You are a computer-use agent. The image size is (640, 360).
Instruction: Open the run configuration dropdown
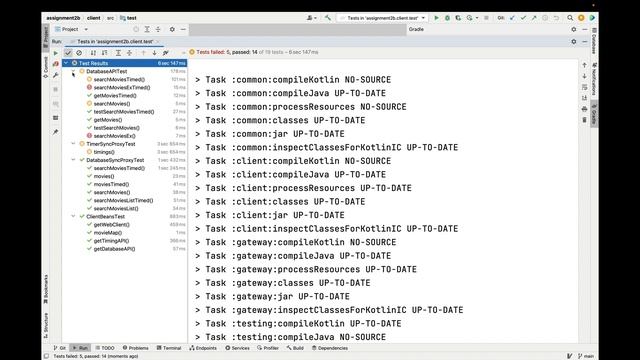[x=382, y=18]
